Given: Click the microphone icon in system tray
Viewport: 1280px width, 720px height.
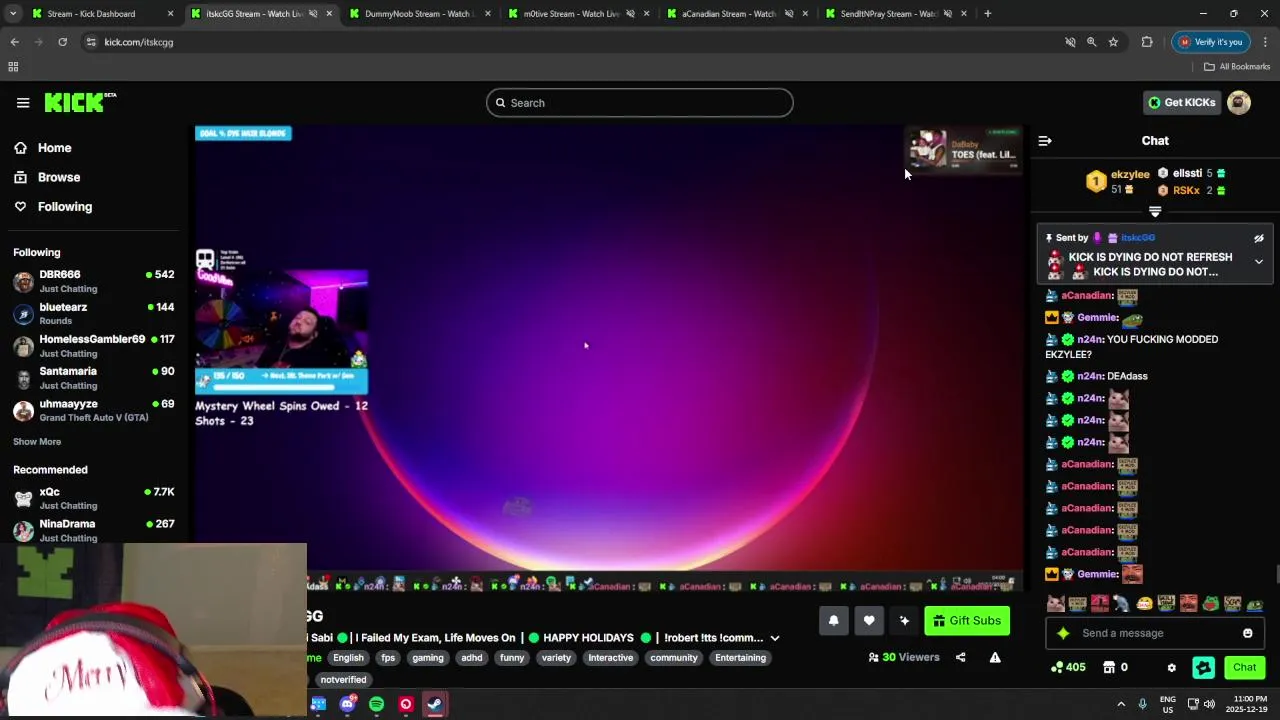Looking at the screenshot, I should pyautogui.click(x=1143, y=704).
